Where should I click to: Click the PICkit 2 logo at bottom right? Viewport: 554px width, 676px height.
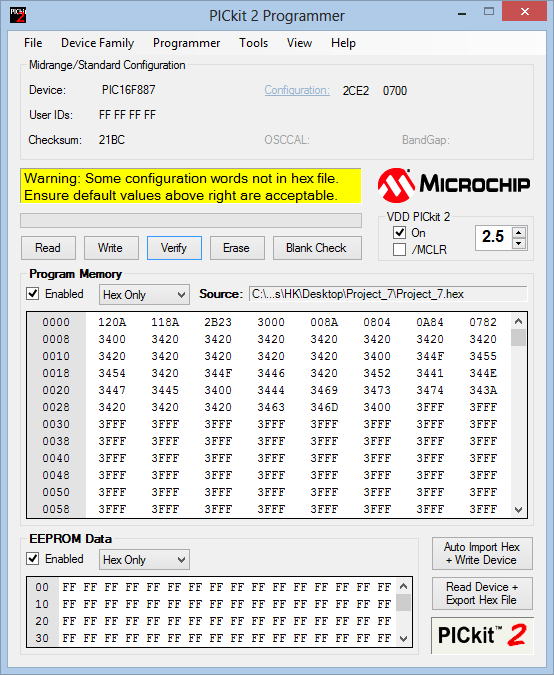(482, 635)
